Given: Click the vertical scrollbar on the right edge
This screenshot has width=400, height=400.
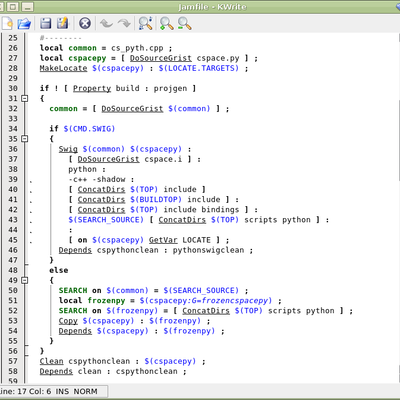Looking at the screenshot, I should click(x=398, y=140).
